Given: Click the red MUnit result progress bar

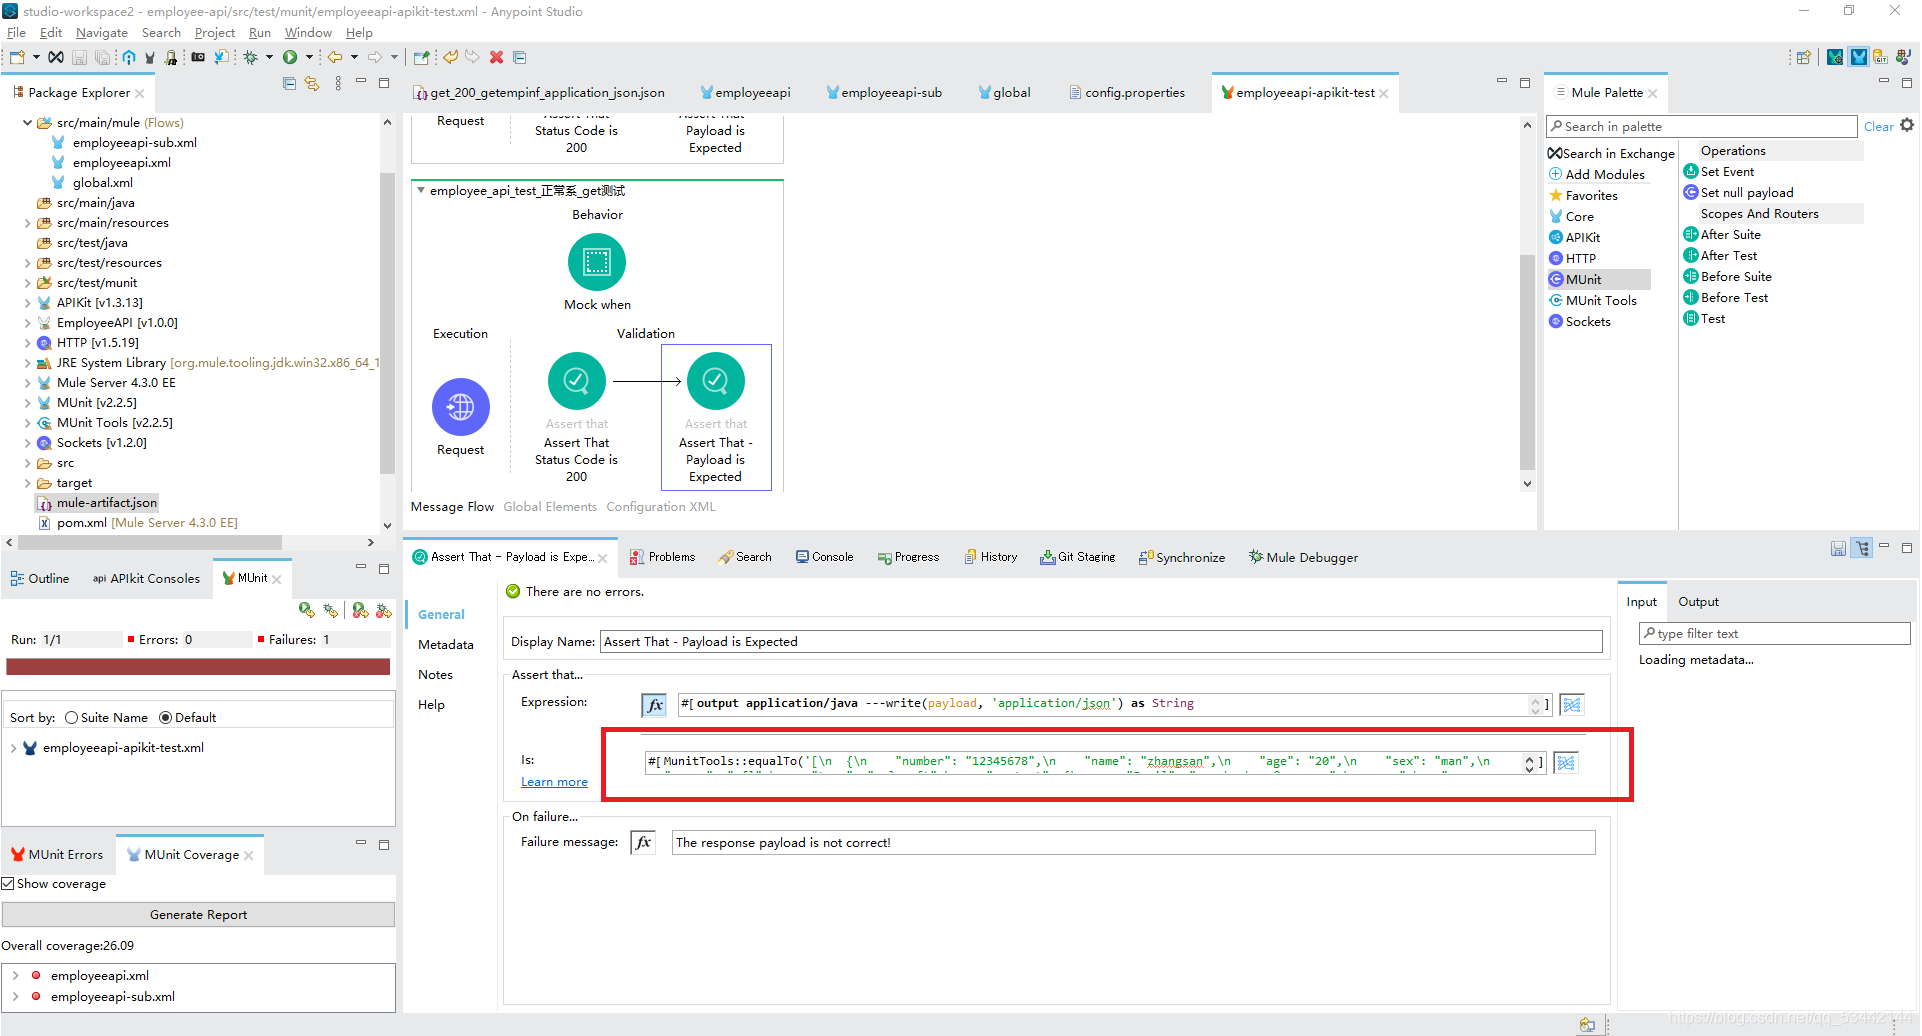Looking at the screenshot, I should (x=198, y=667).
